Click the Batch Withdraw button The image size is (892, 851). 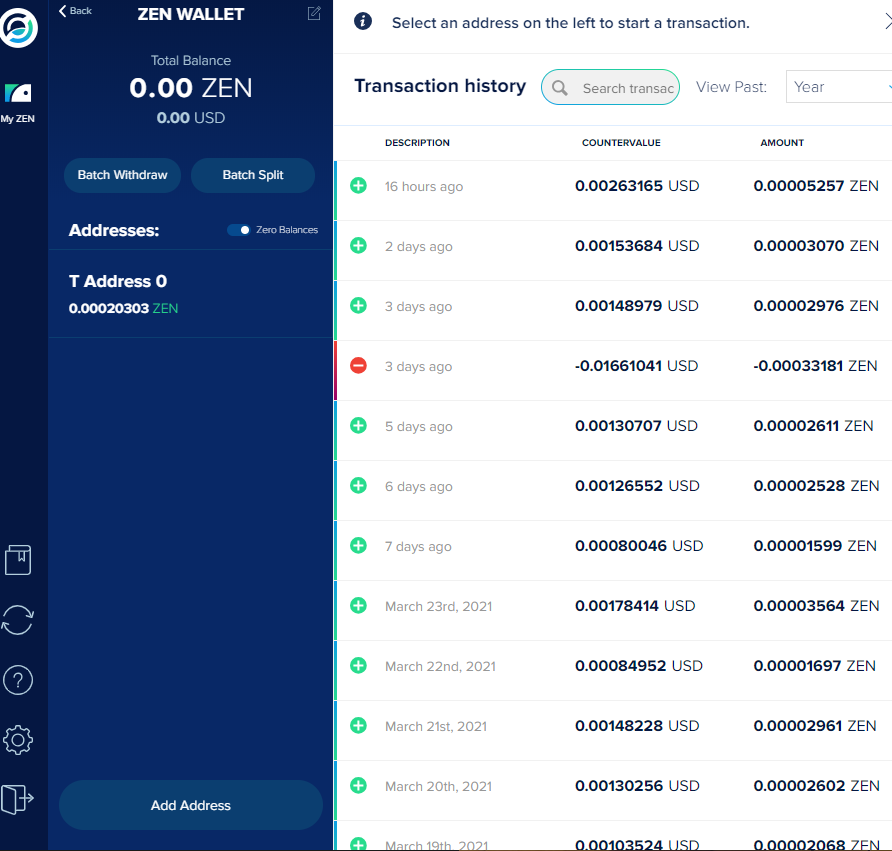122,175
